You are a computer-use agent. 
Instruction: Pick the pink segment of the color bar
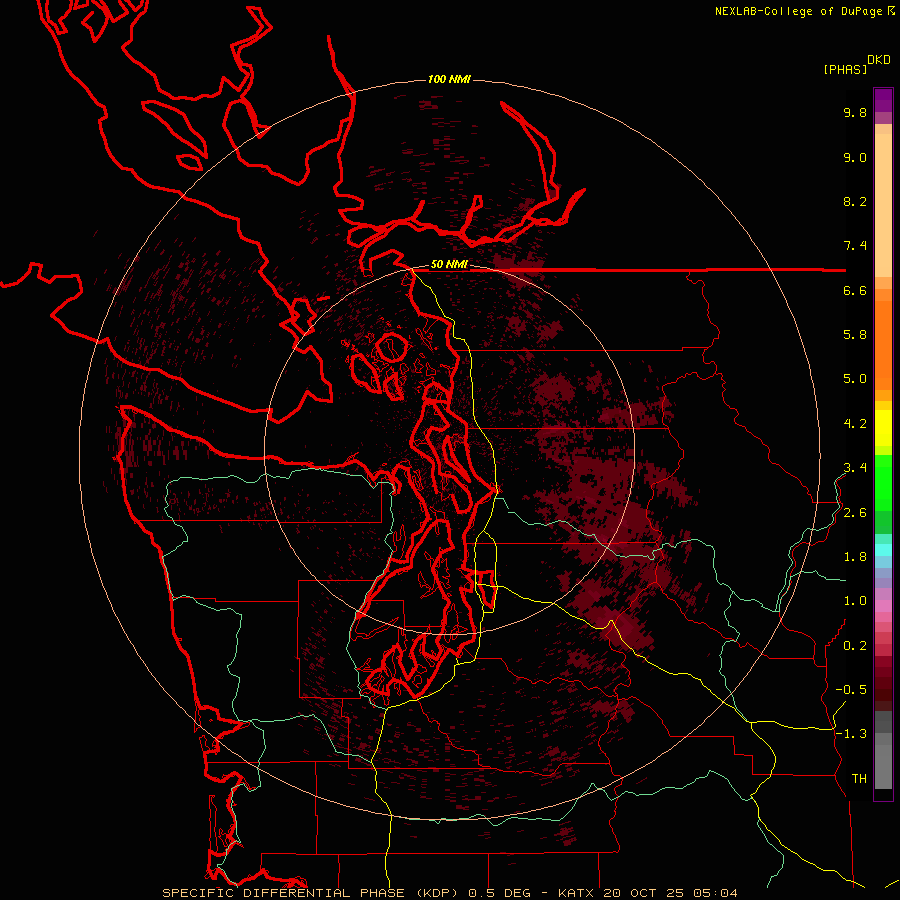click(x=883, y=606)
